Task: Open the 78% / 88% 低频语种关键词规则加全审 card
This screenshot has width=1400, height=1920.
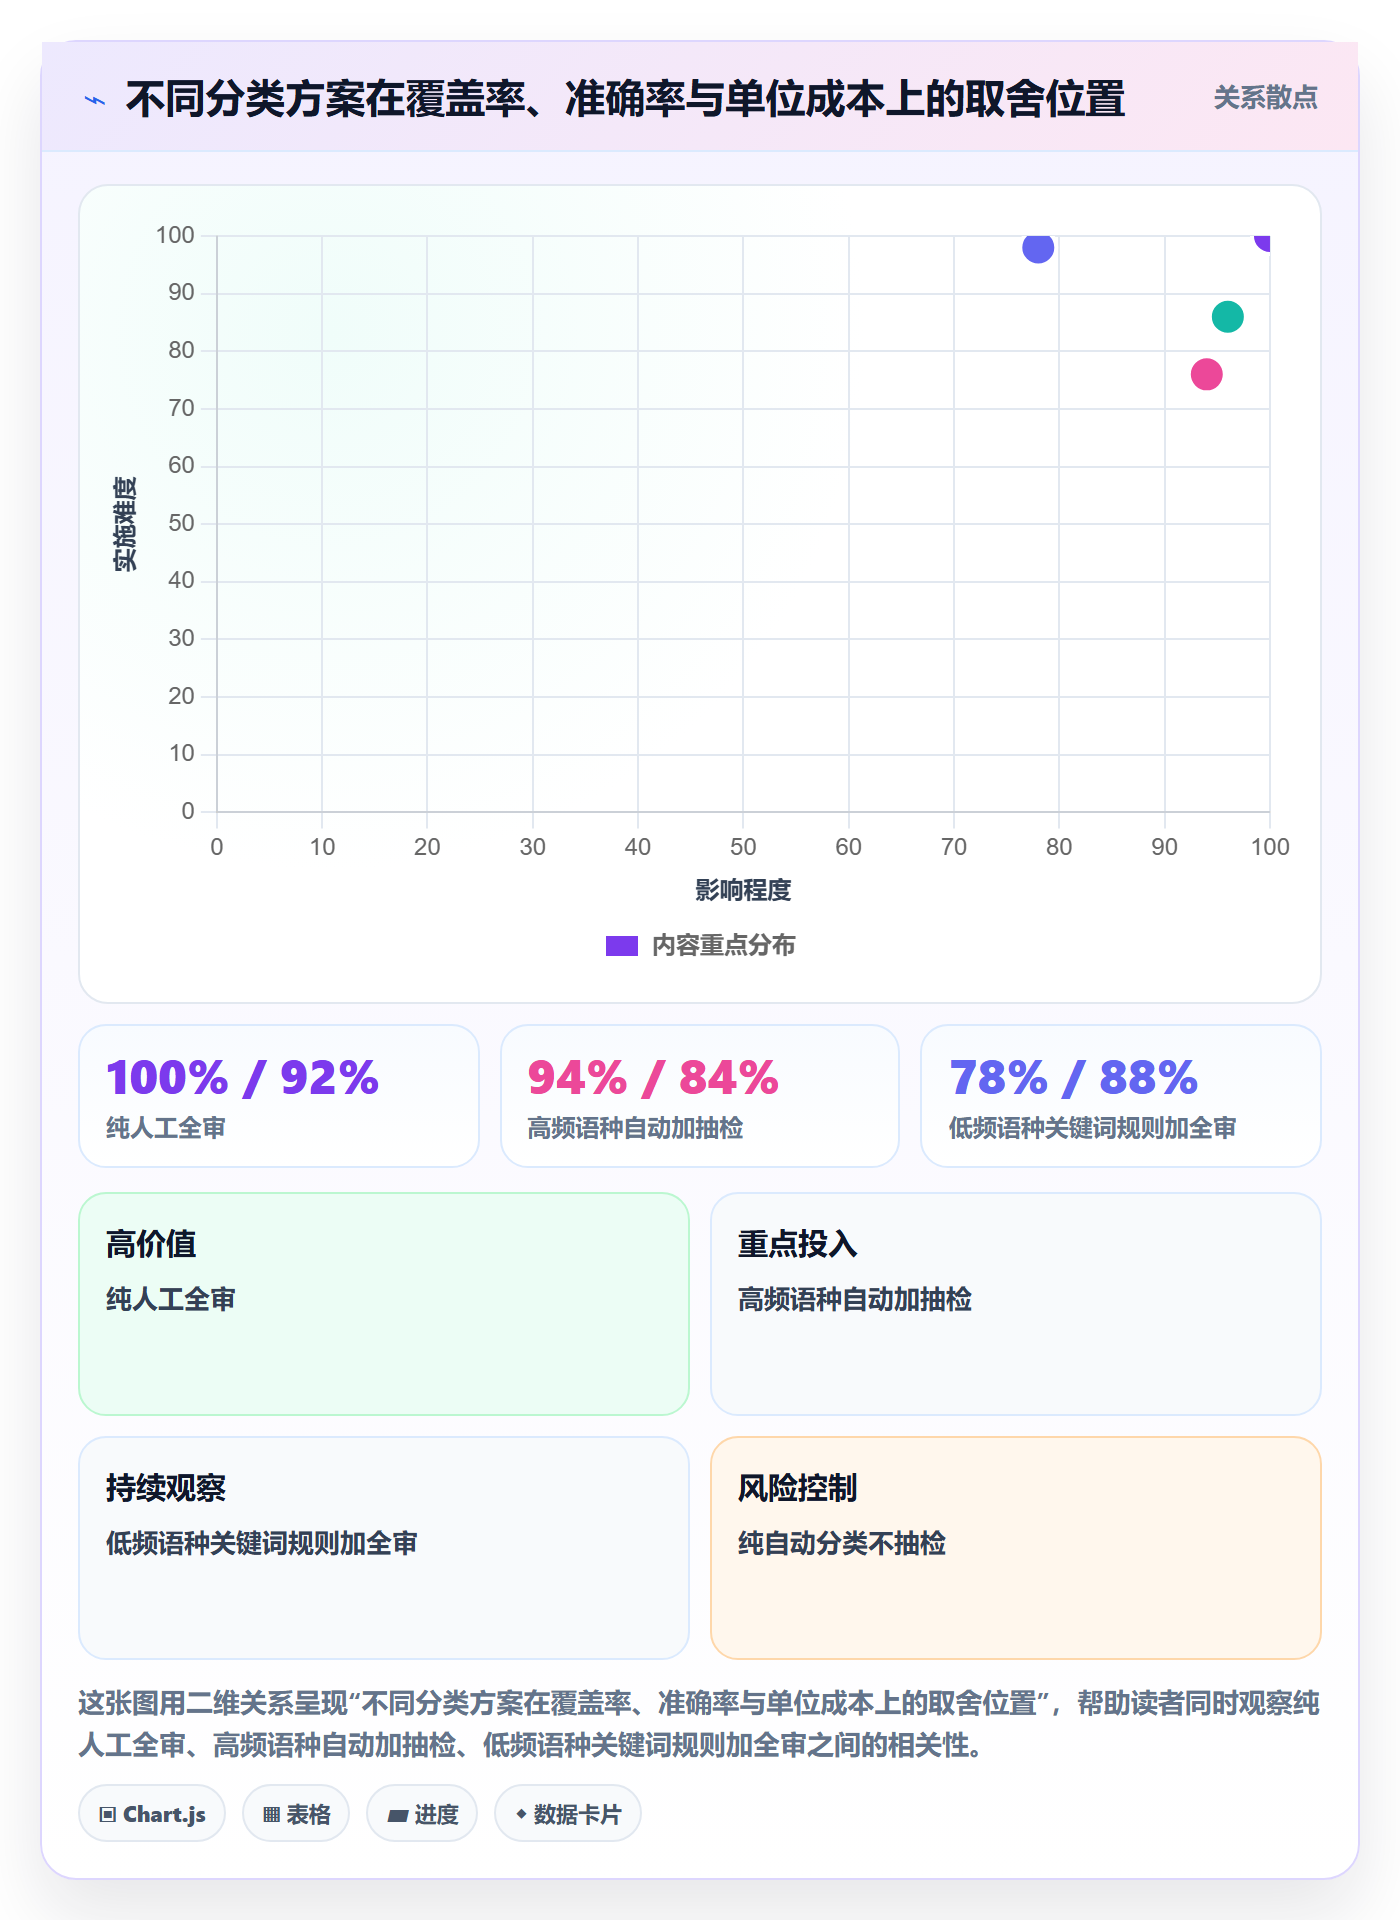Action: tap(1121, 1096)
